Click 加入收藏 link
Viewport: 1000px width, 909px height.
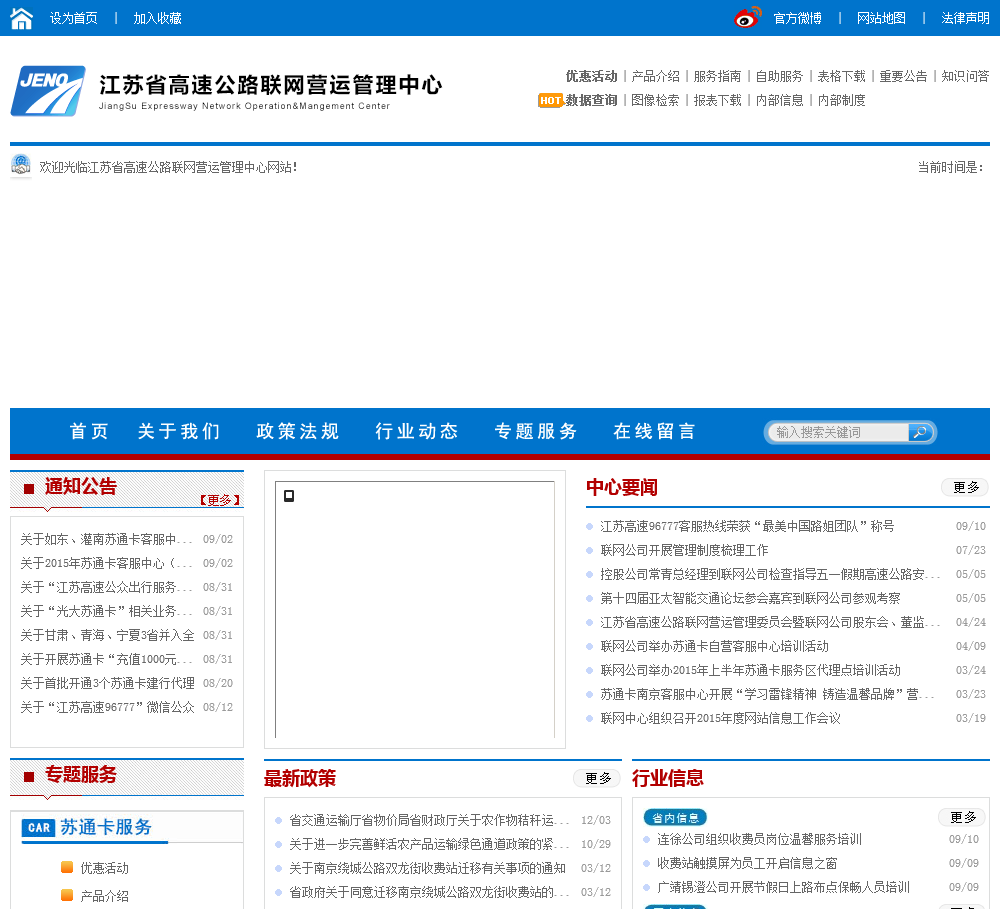click(158, 18)
